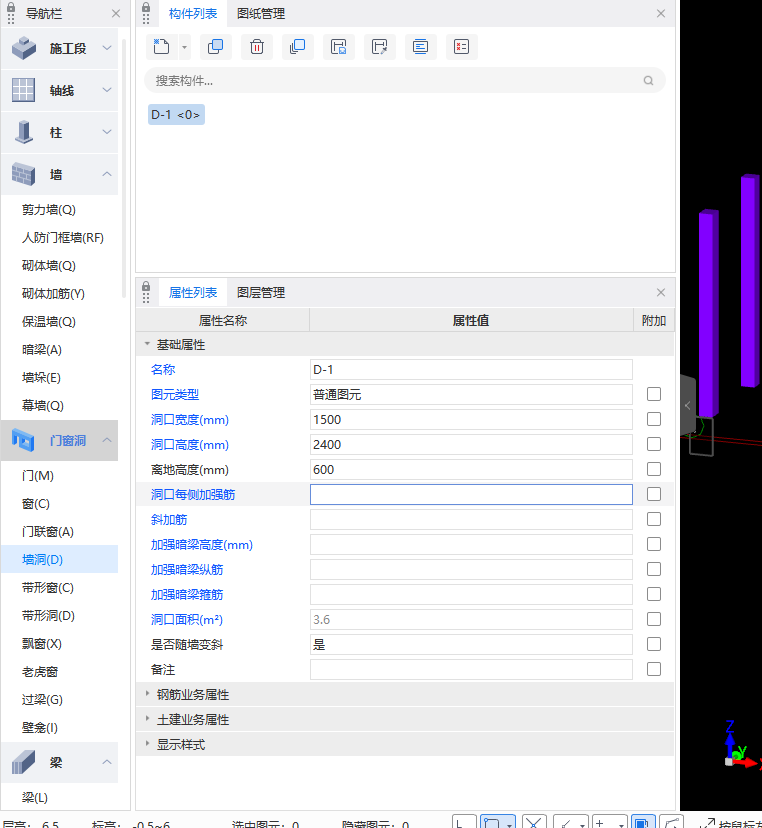The height and width of the screenshot is (828, 762).
Task: Collapse the 门窗洞 category chevron
Action: click(x=107, y=440)
